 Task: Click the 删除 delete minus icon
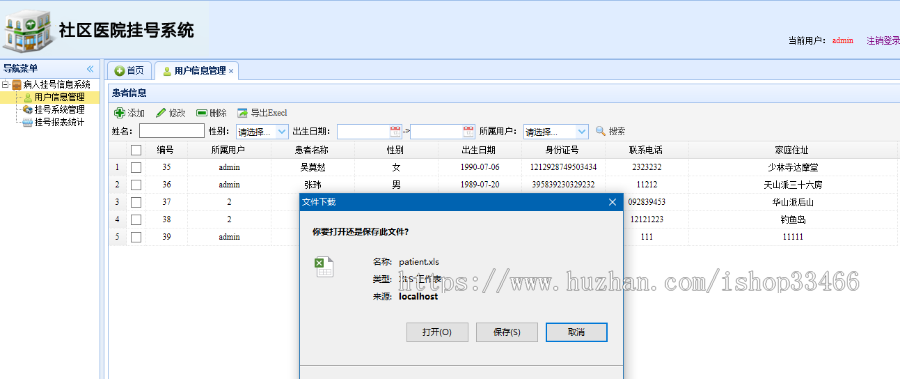201,113
